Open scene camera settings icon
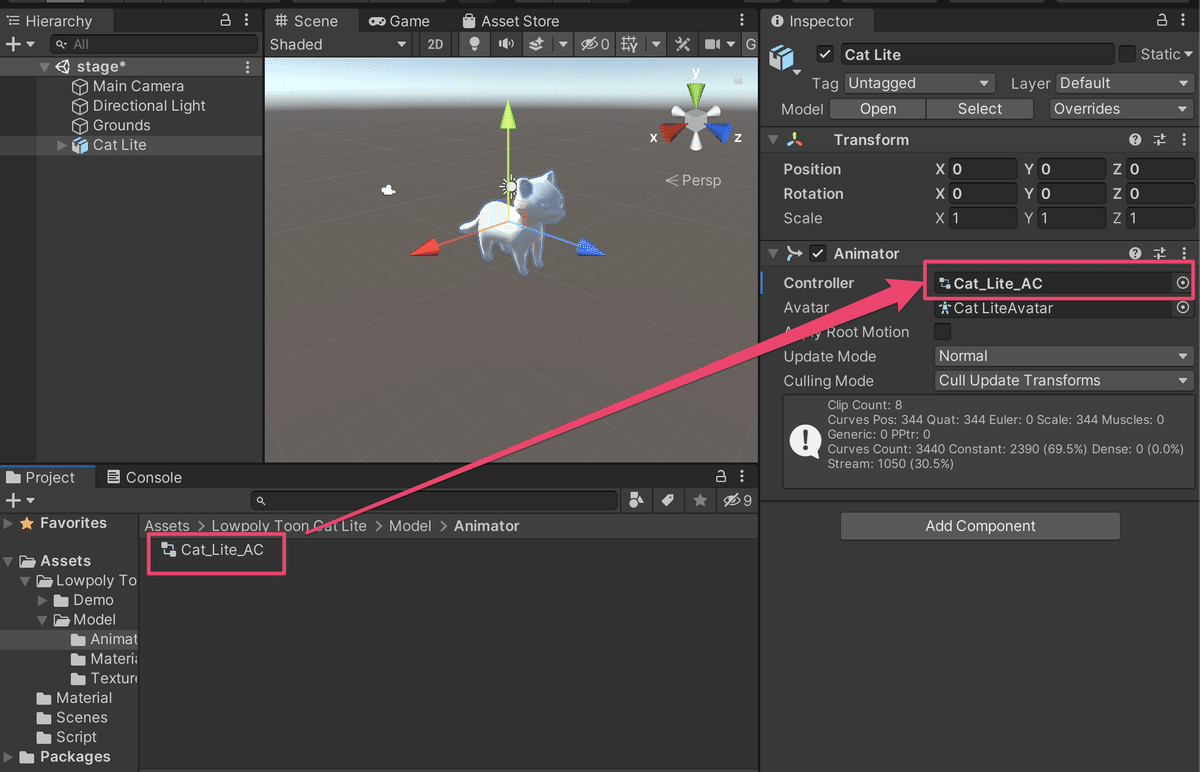Image resolution: width=1200 pixels, height=772 pixels. click(x=713, y=44)
